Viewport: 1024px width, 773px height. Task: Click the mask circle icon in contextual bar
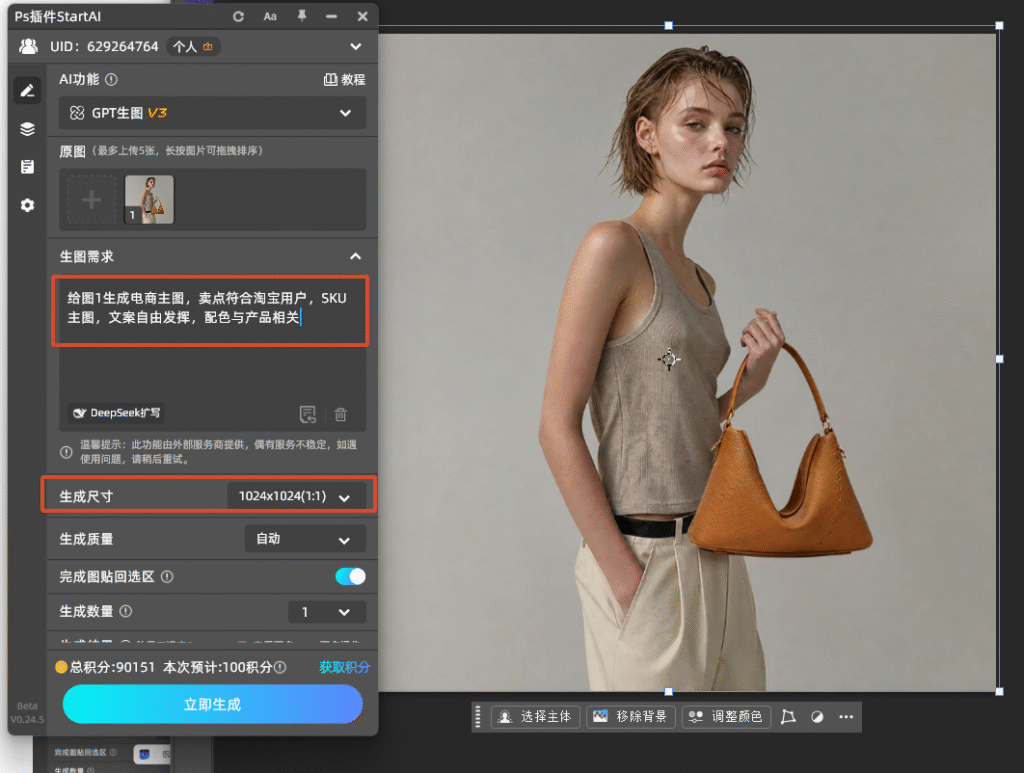coord(817,717)
